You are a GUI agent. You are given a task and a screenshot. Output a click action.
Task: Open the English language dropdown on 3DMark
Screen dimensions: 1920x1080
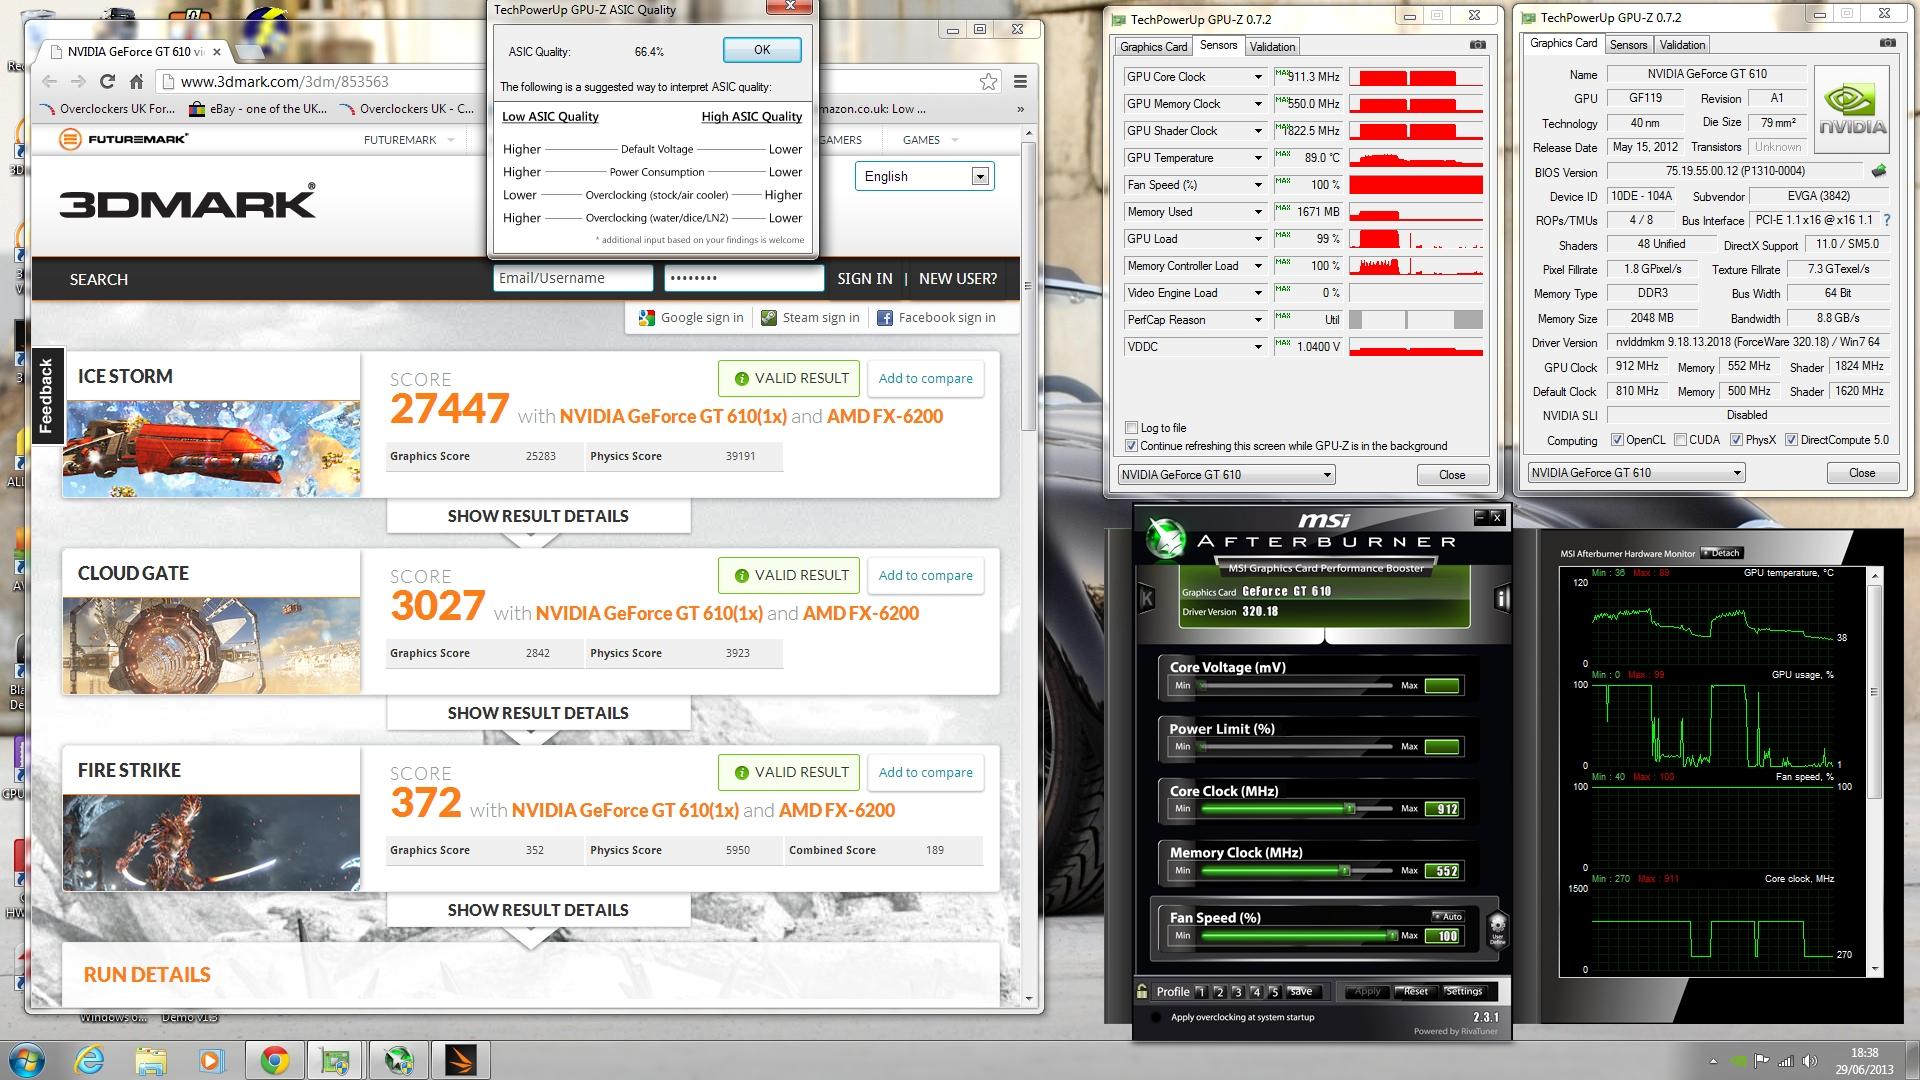tap(924, 176)
